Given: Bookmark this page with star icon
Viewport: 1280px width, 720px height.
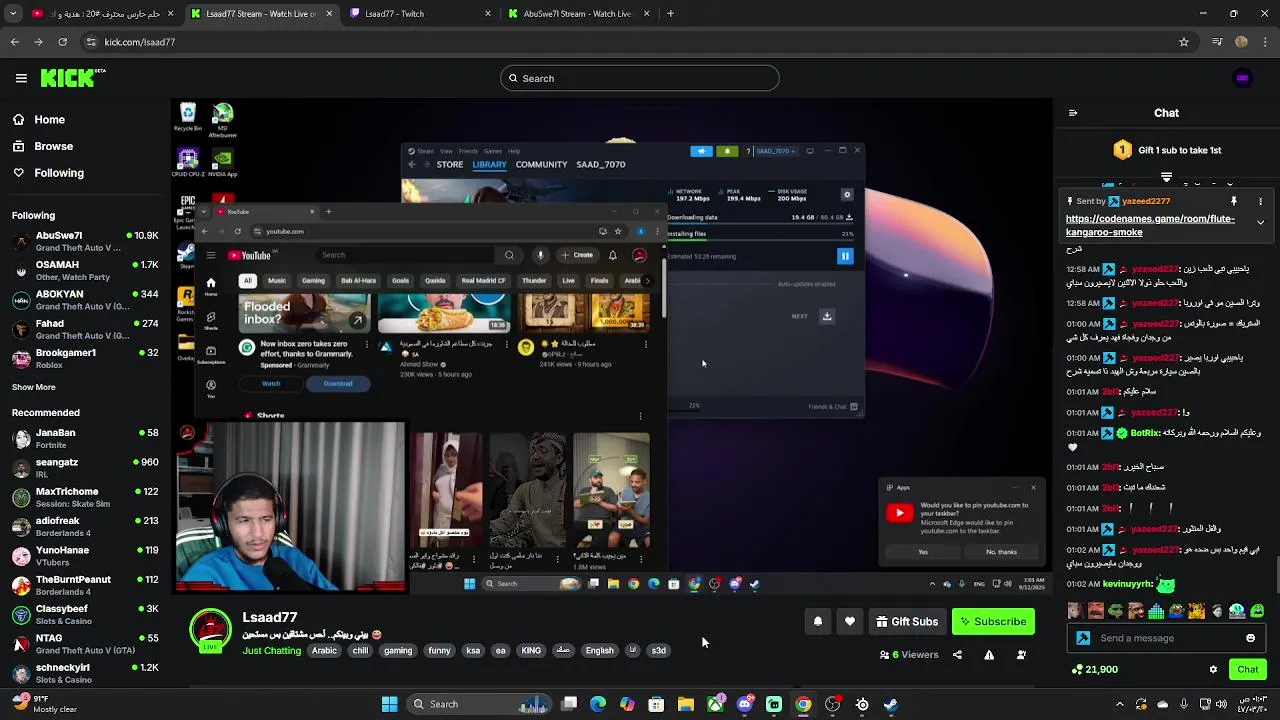Looking at the screenshot, I should click(x=1184, y=42).
